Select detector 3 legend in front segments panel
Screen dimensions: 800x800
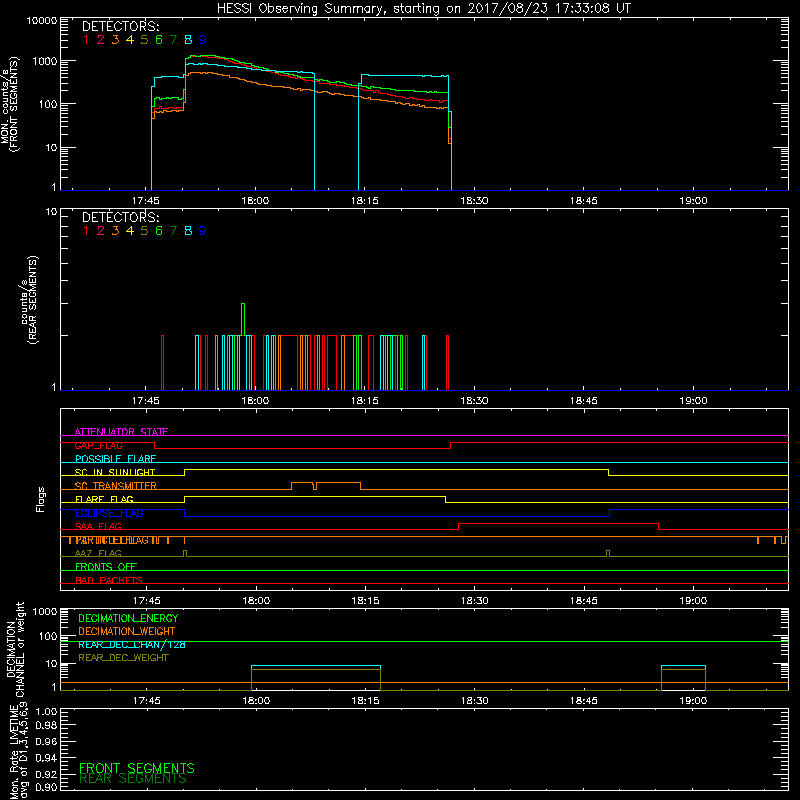pyautogui.click(x=115, y=40)
